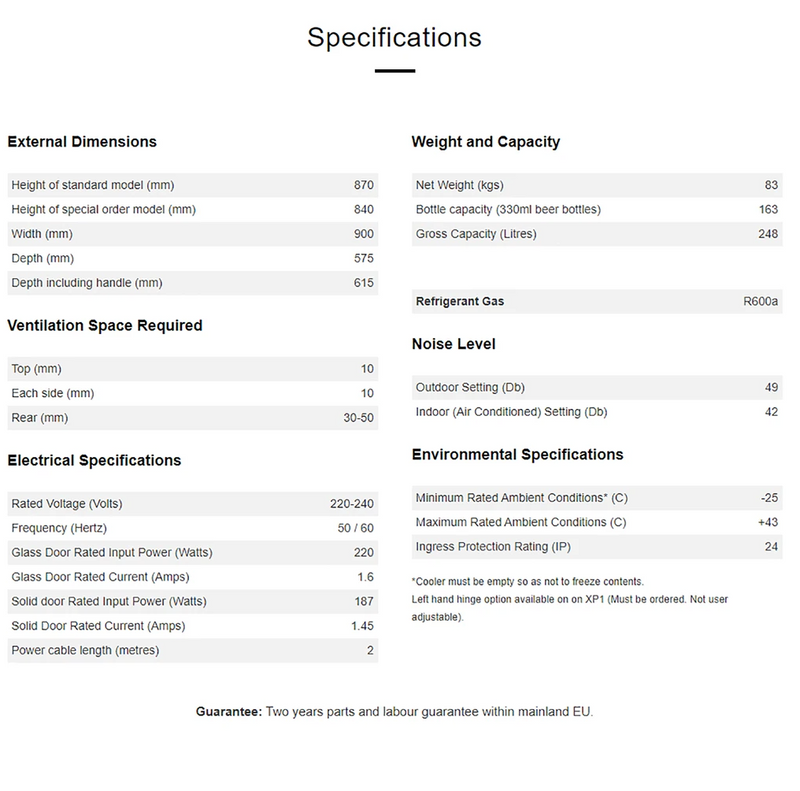Click the Ventilation Space Required heading
Screen dimensions: 800x791
click(105, 325)
